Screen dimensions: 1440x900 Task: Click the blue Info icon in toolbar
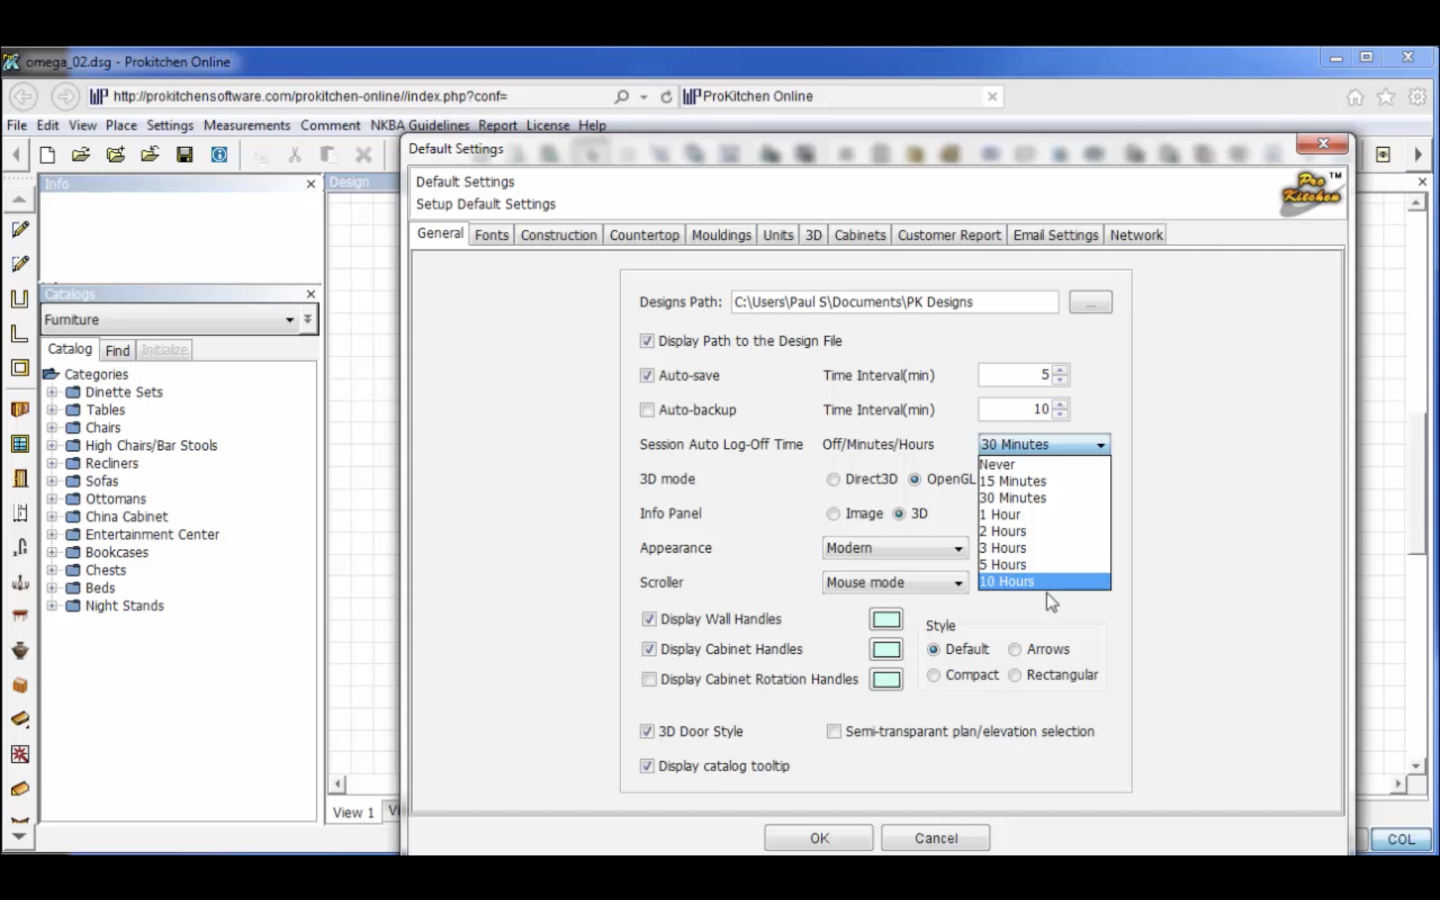pyautogui.click(x=219, y=154)
